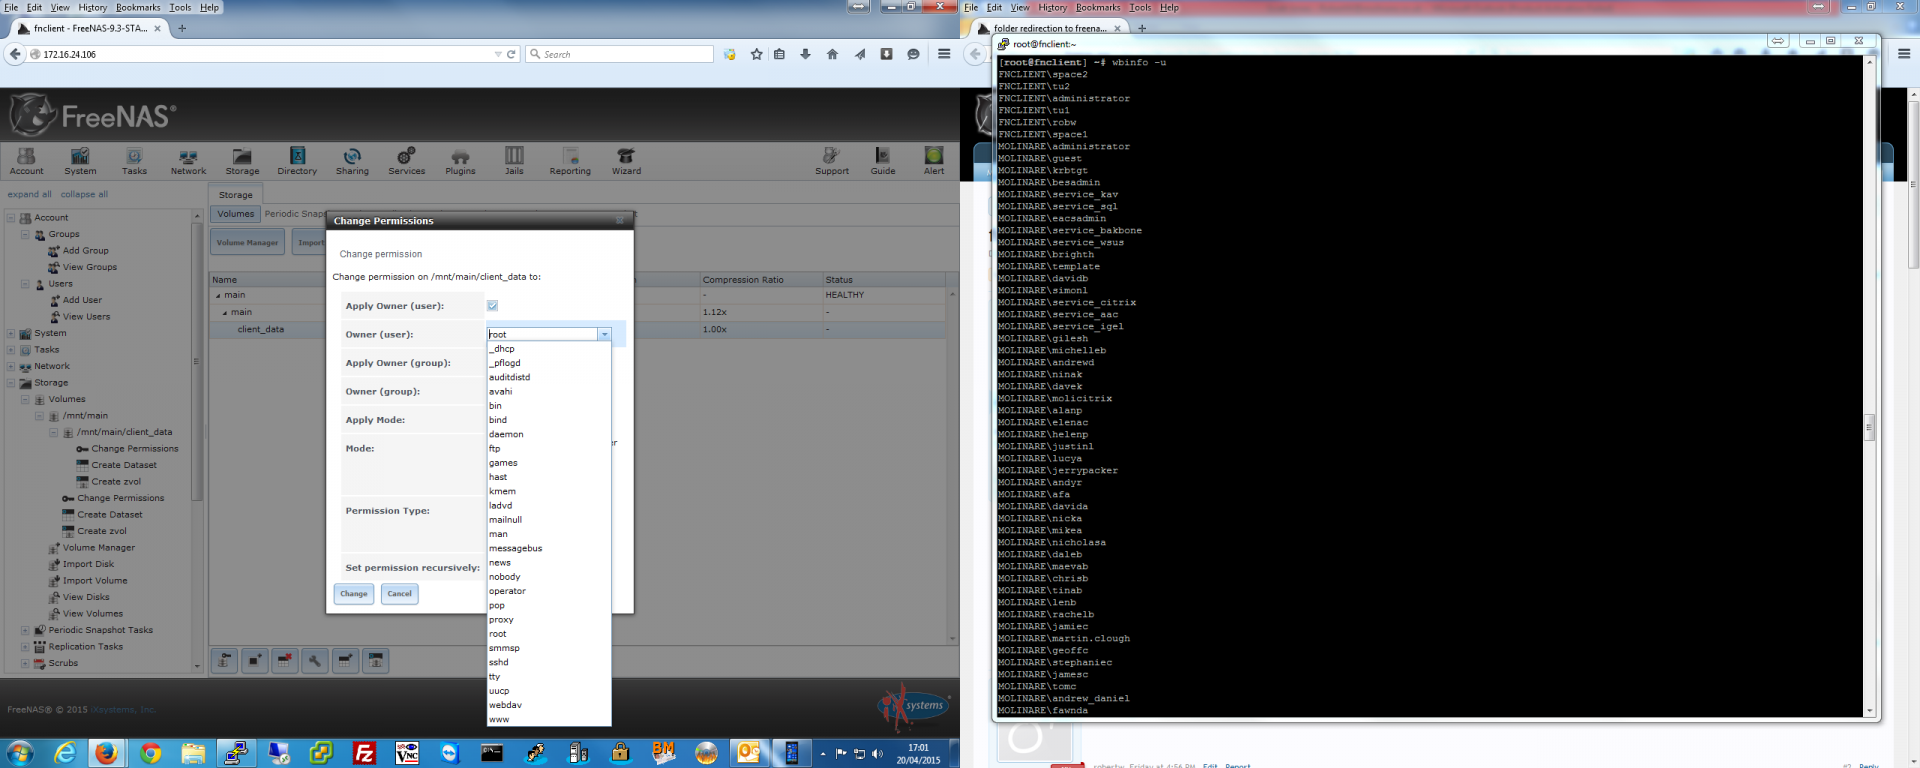Image resolution: width=1920 pixels, height=768 pixels.
Task: Collapse the Groups tree node
Action: (x=25, y=234)
